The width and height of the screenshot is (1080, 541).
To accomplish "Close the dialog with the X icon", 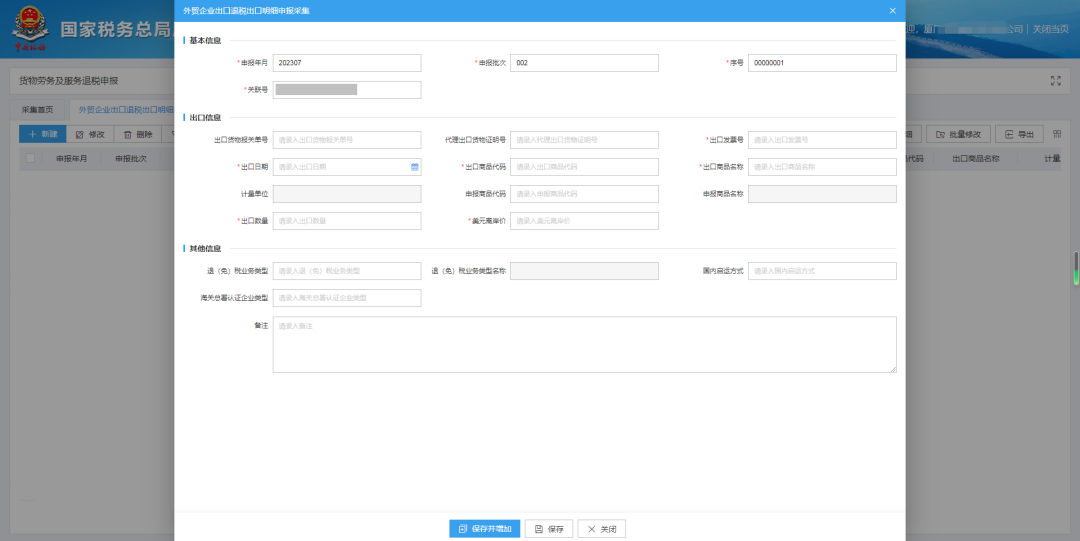I will [893, 11].
